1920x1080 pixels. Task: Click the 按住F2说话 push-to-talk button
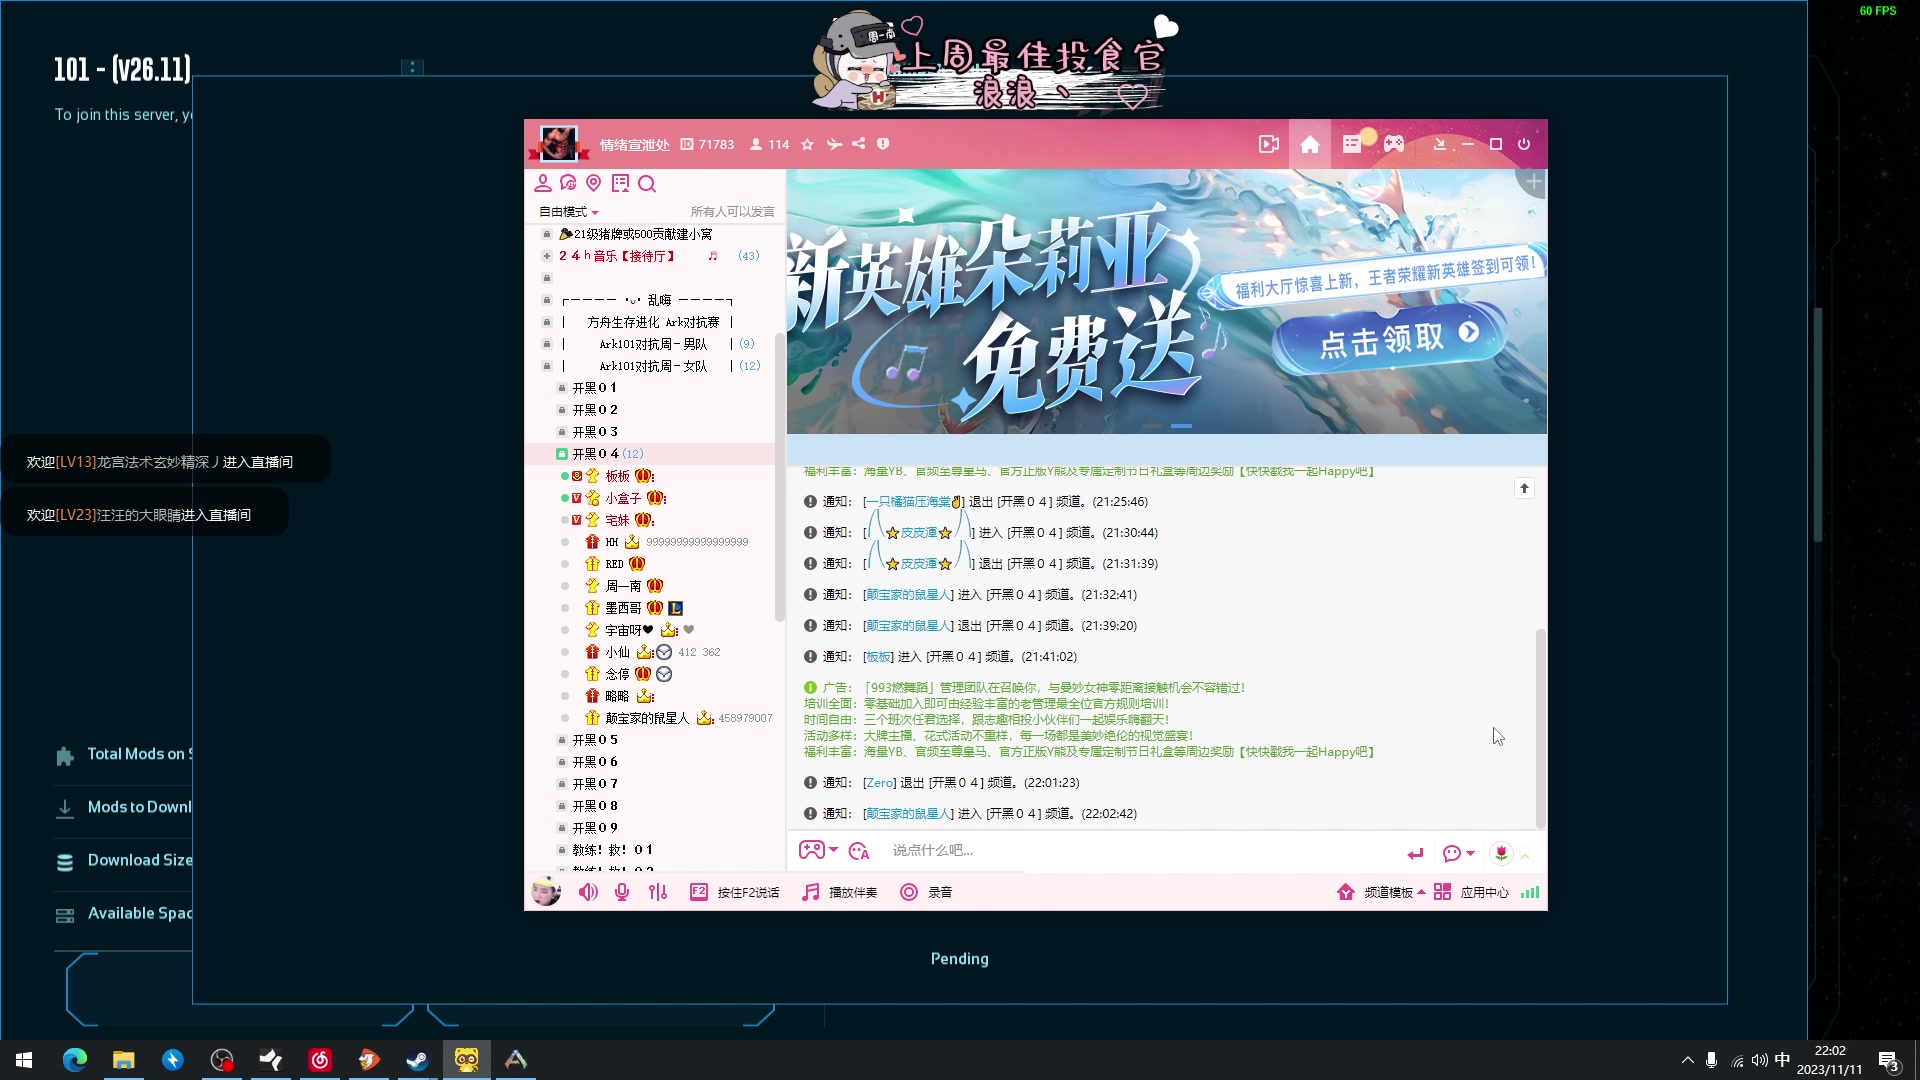point(735,892)
